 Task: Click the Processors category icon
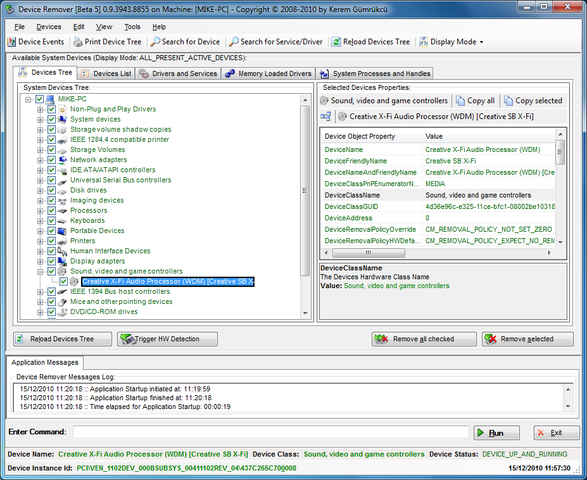[x=63, y=210]
